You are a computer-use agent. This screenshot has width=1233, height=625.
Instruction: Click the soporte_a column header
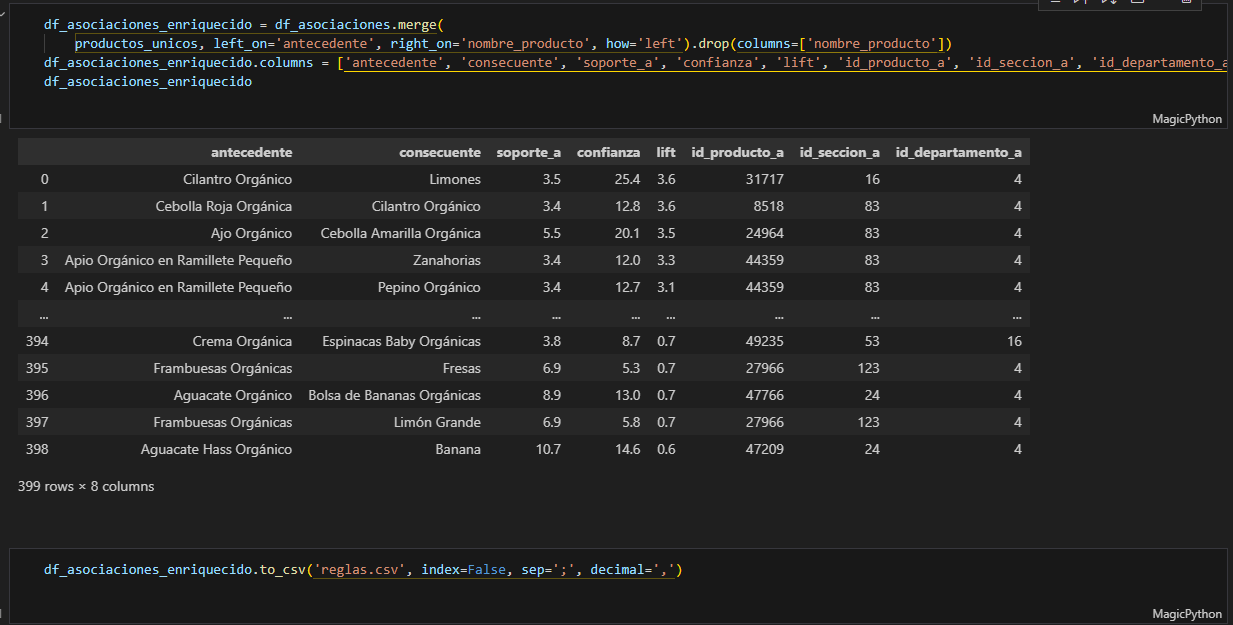click(x=528, y=152)
